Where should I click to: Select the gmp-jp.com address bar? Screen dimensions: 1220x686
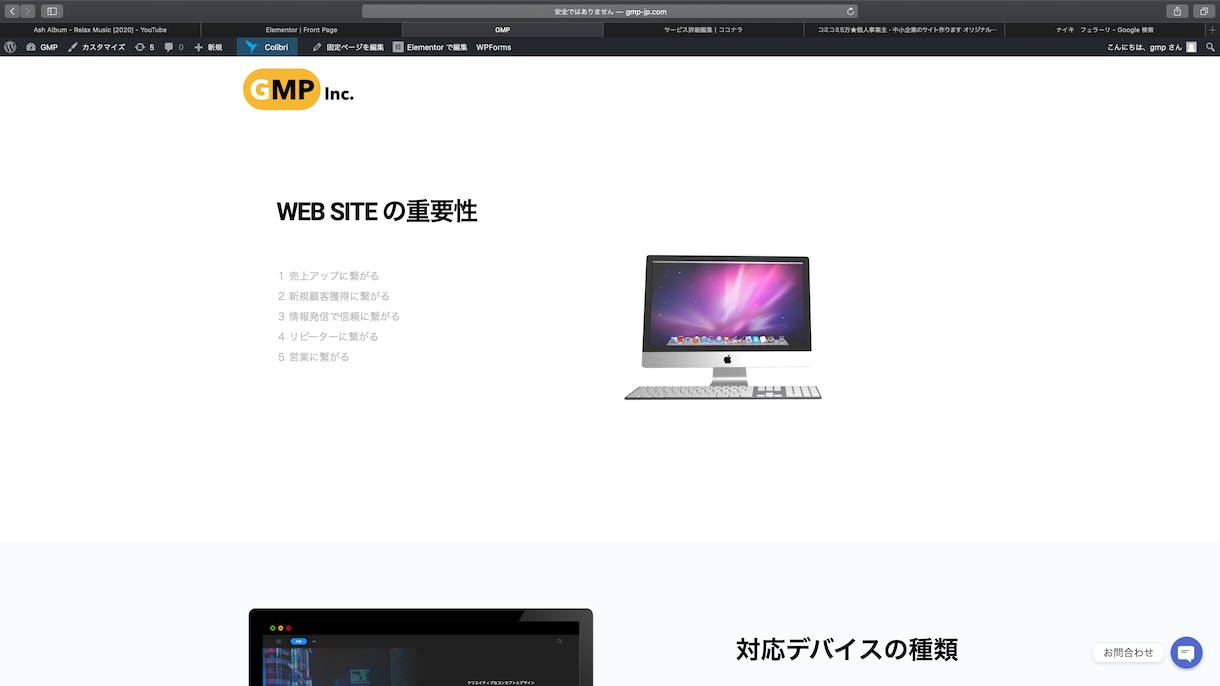[x=610, y=11]
